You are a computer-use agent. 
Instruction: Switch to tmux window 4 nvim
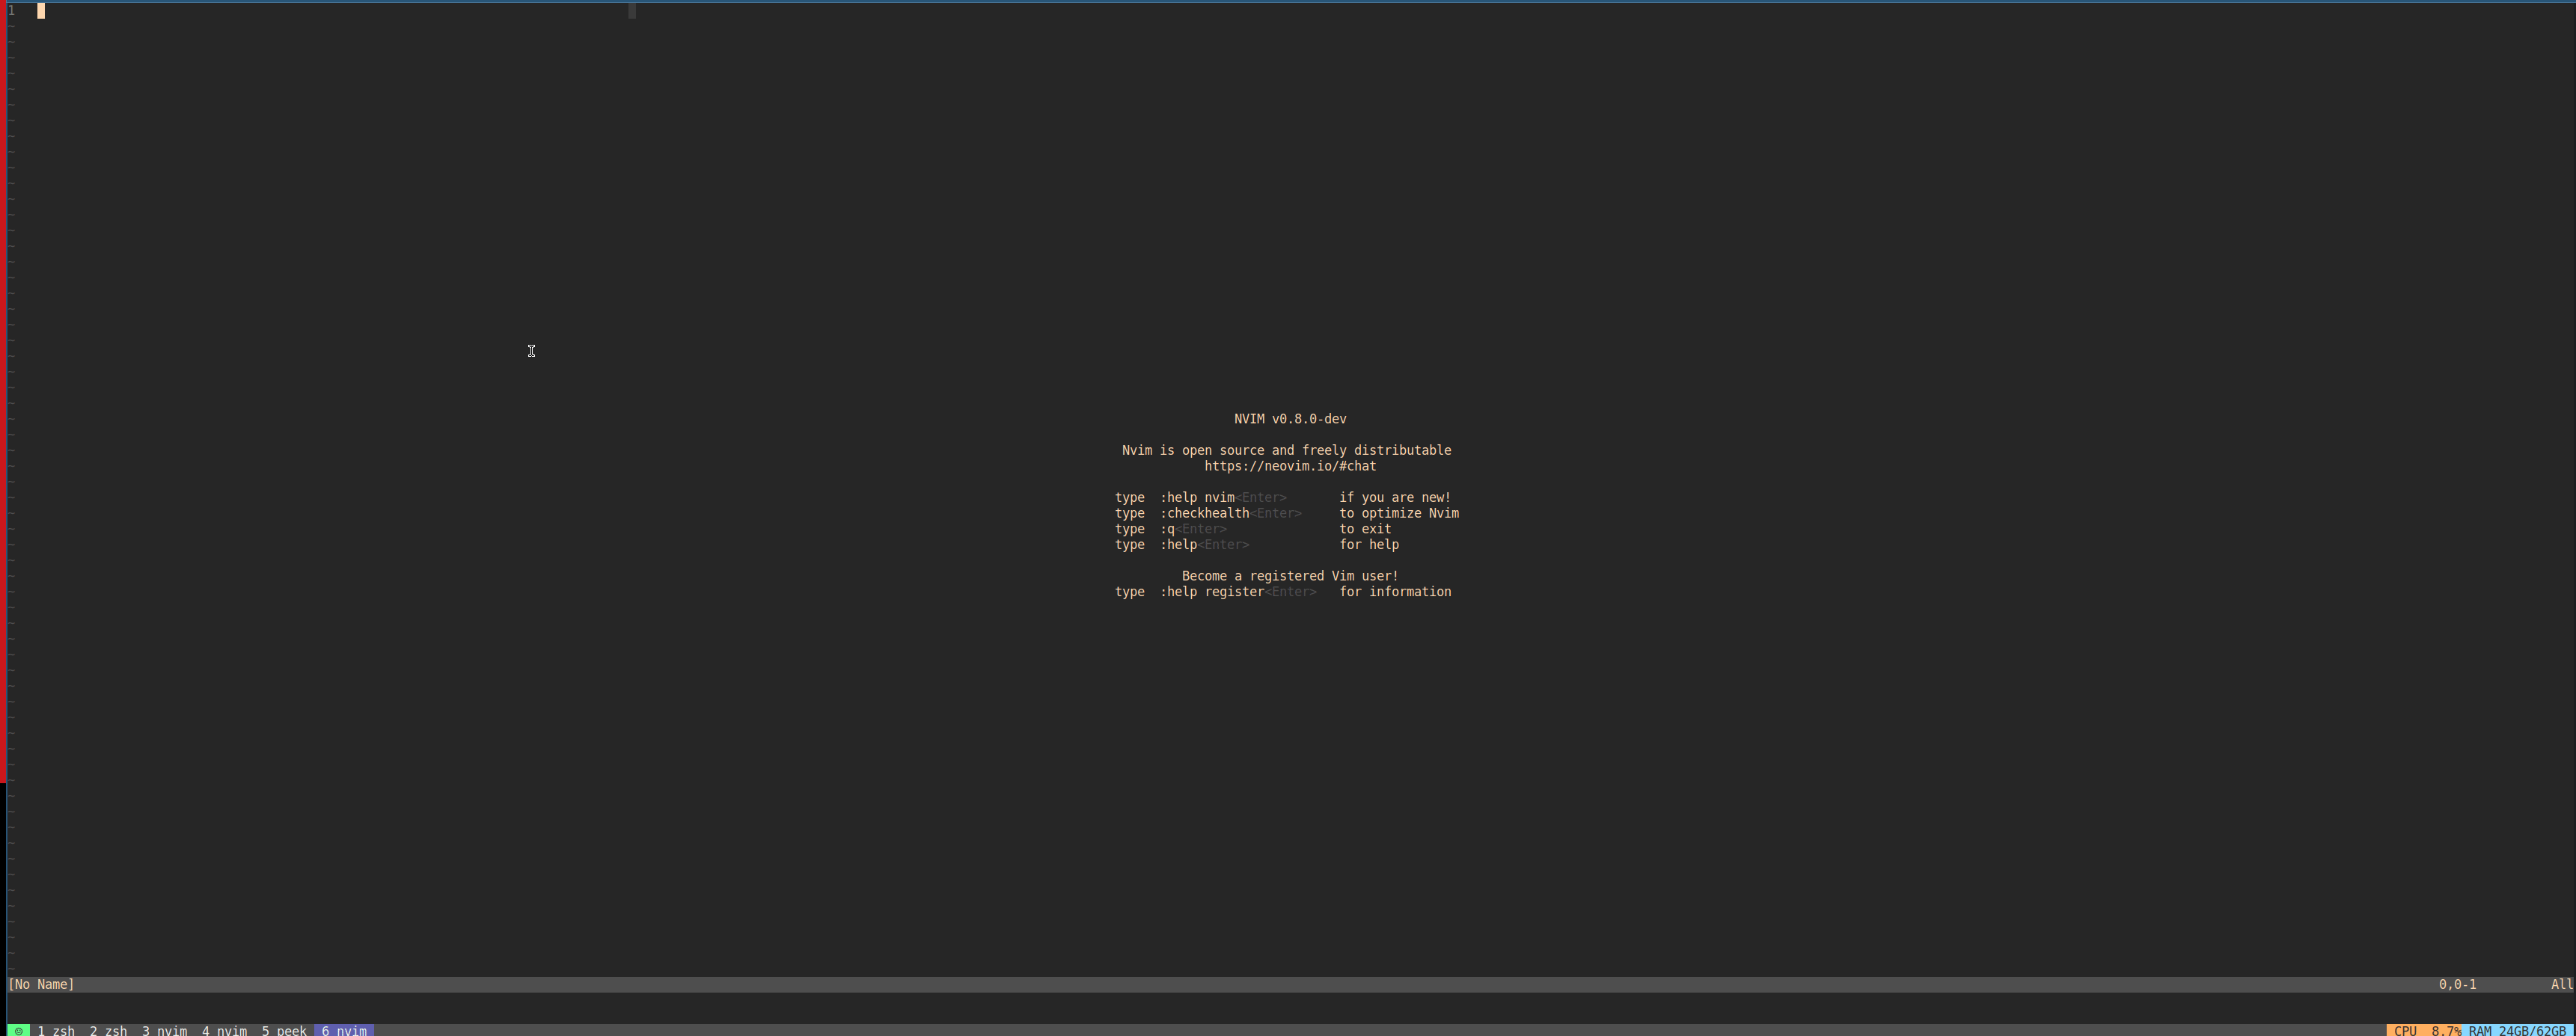(x=224, y=1030)
